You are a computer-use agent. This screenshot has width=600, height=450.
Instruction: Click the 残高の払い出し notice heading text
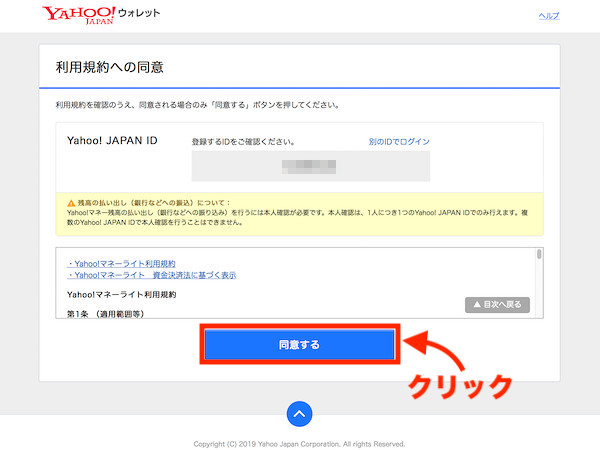(154, 203)
